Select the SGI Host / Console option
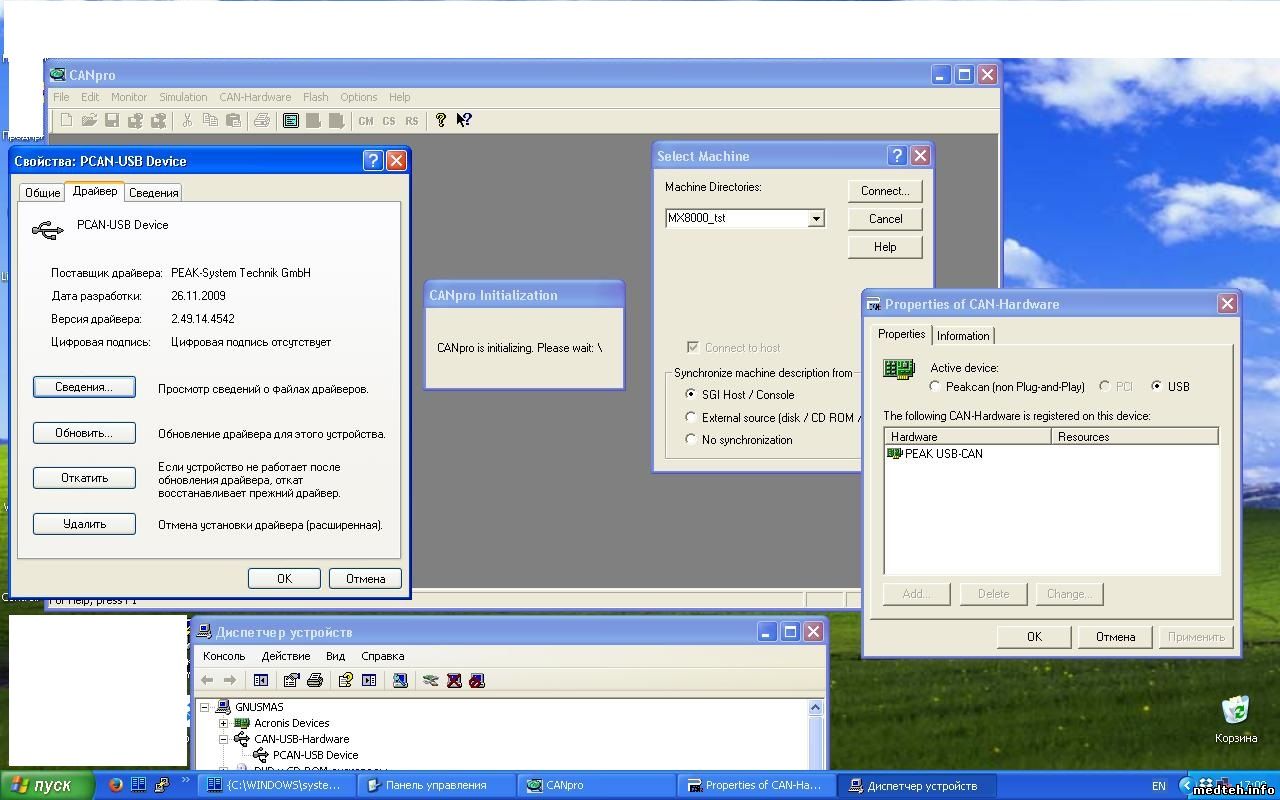The height and width of the screenshot is (800, 1280). tap(690, 394)
